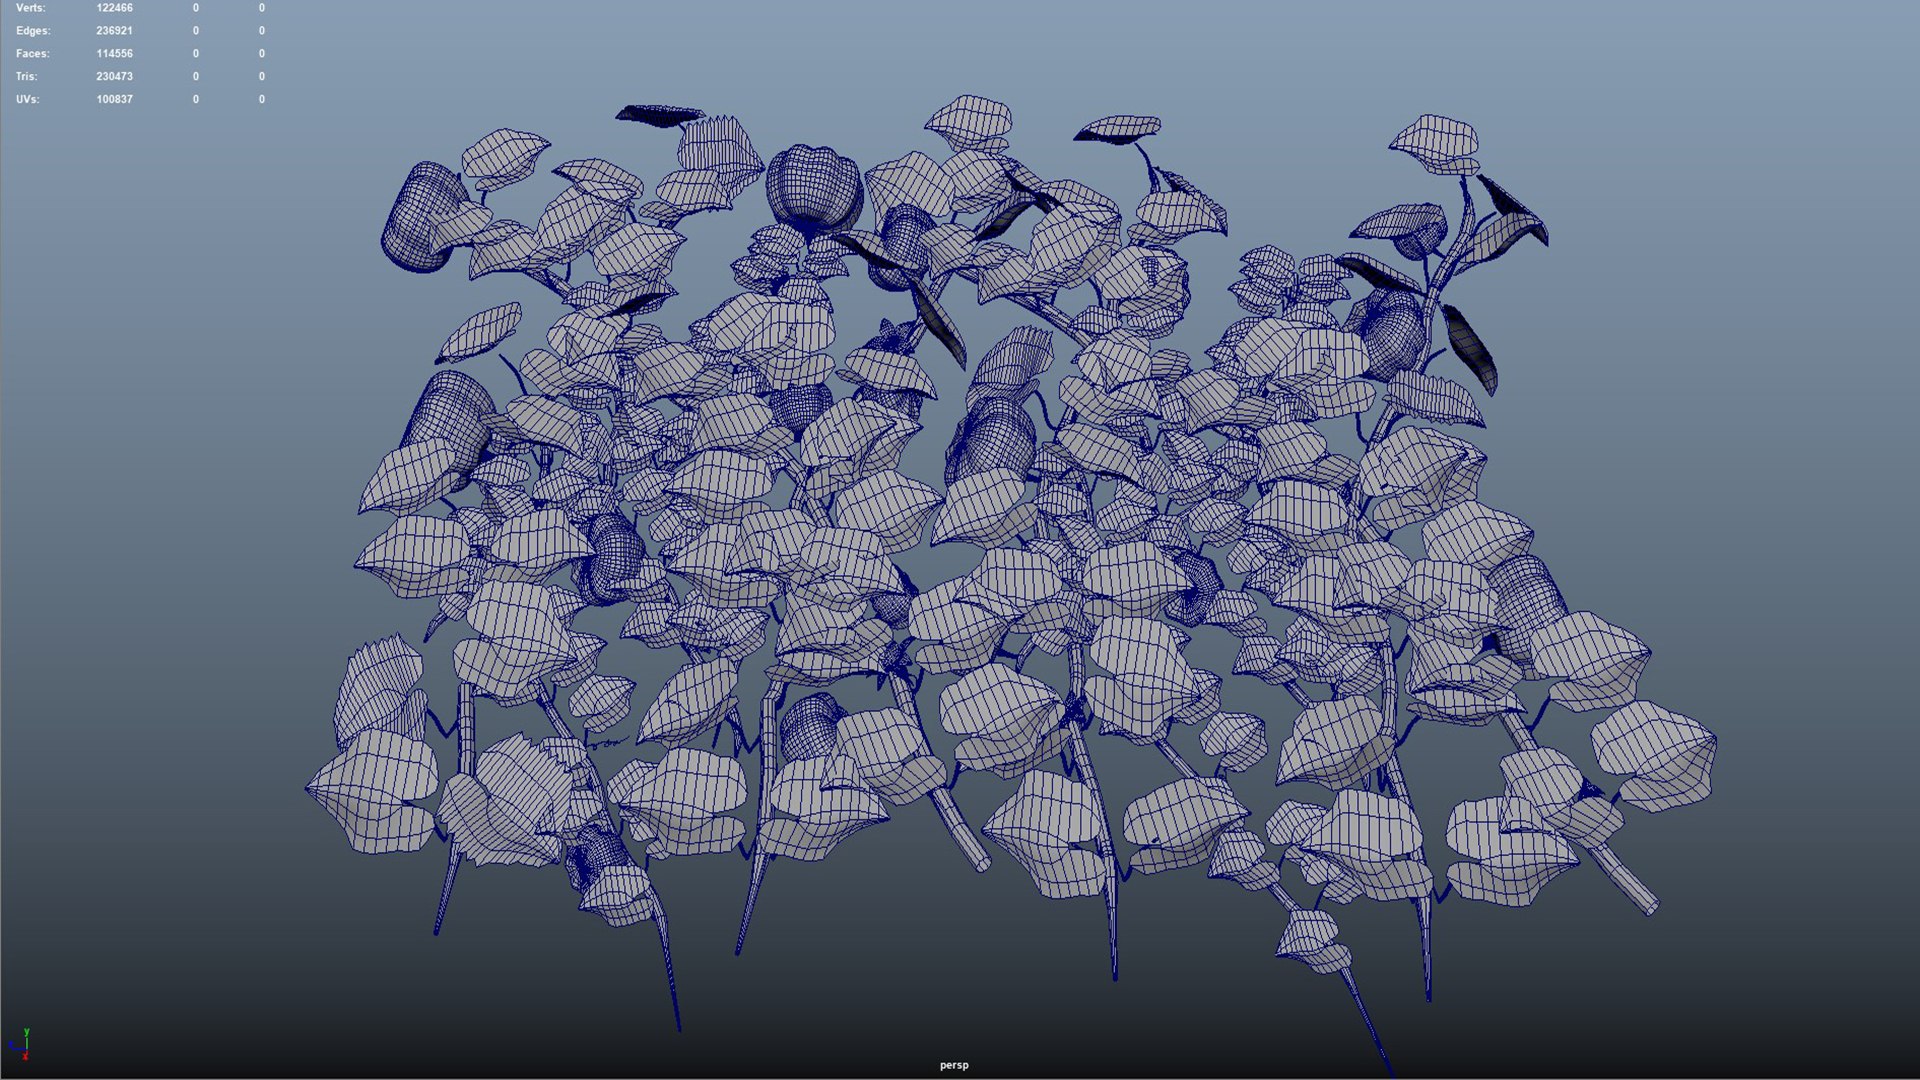Click the UVs label in the HUD
1920x1080 pixels.
pos(27,100)
